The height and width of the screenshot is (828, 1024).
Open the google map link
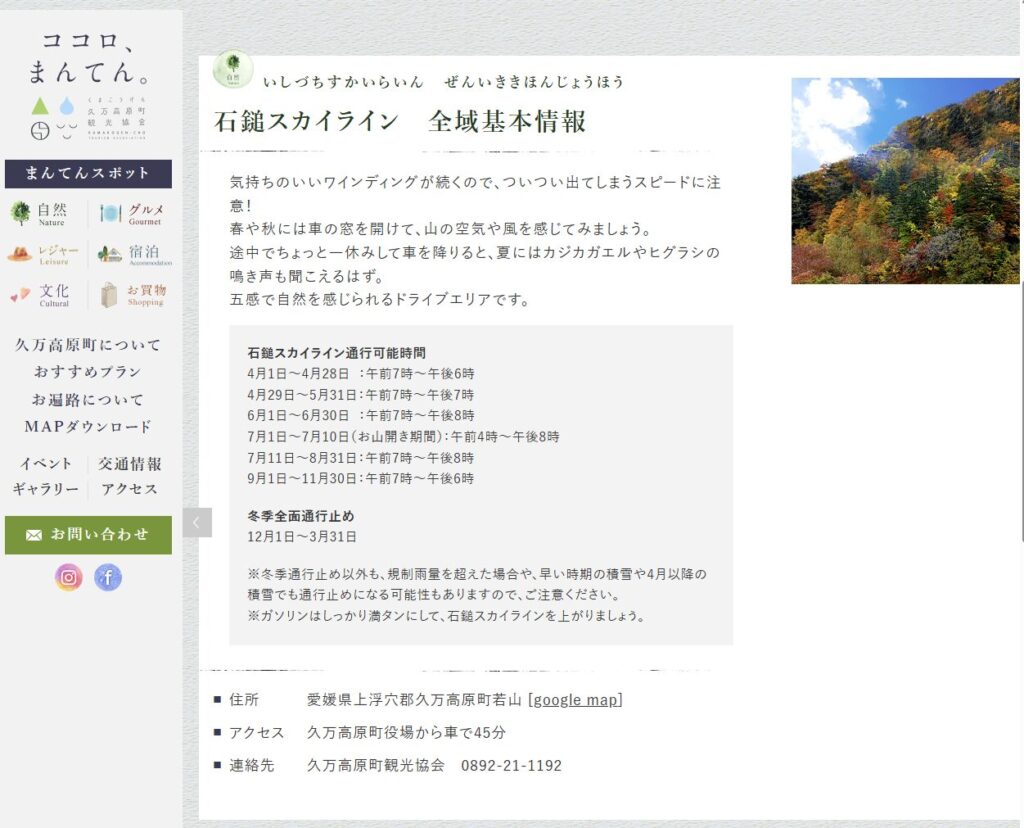575,700
